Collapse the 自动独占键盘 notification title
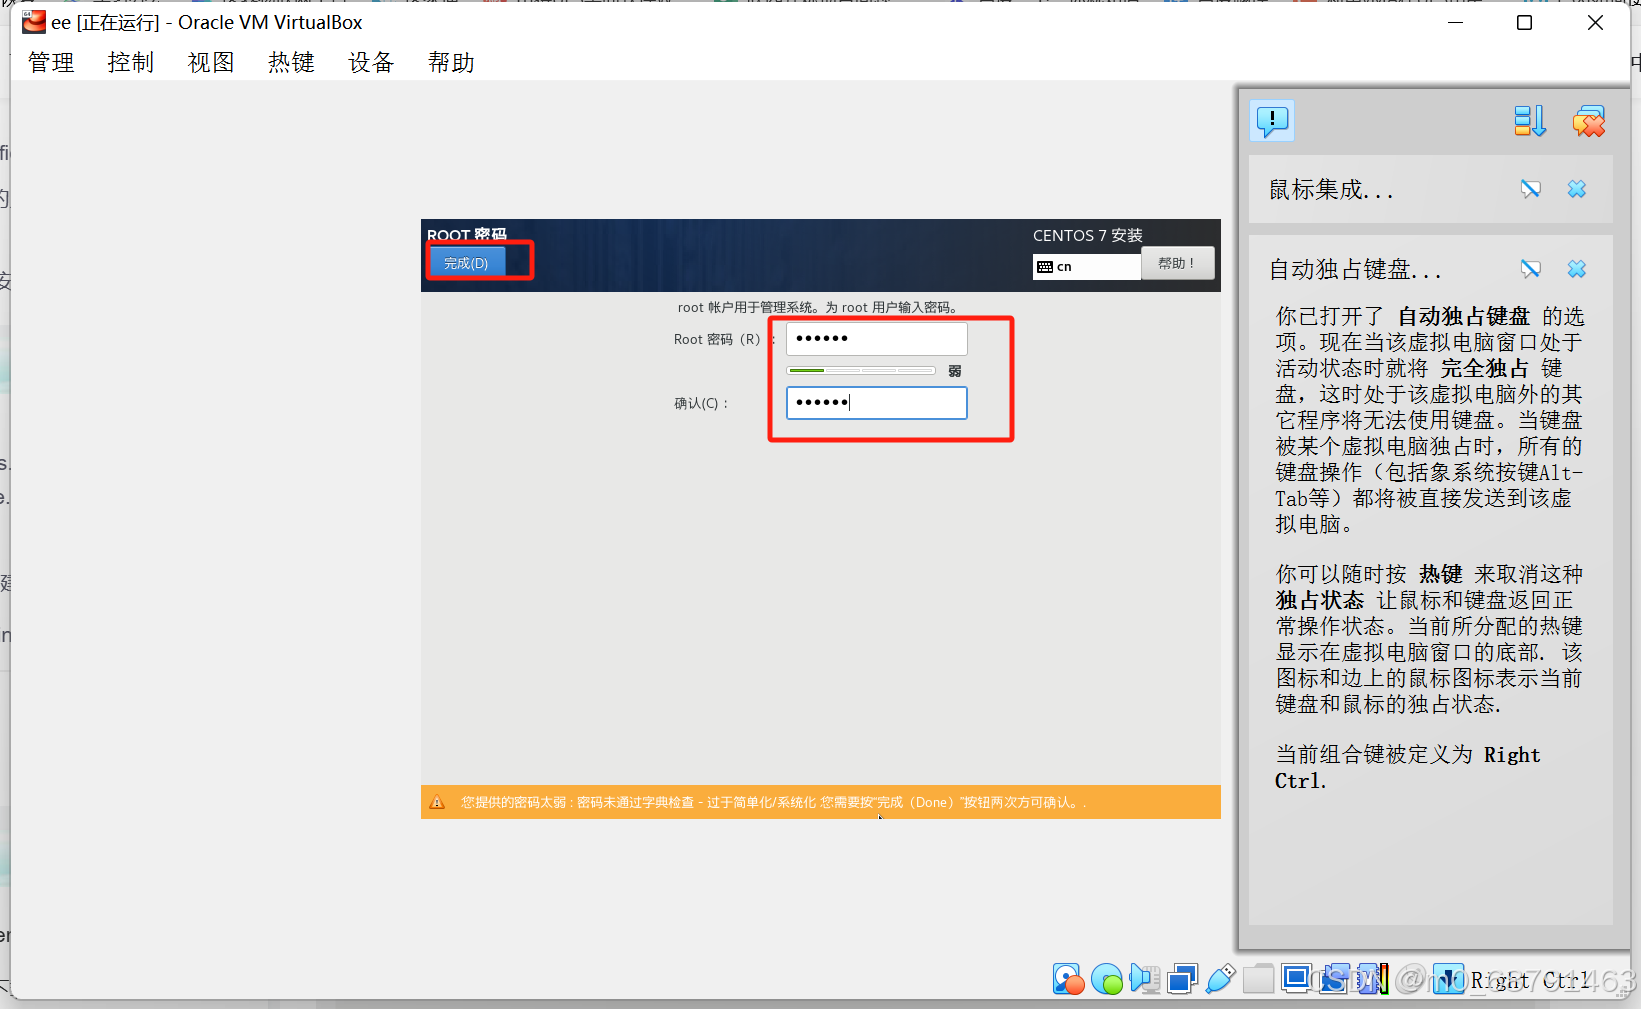The height and width of the screenshot is (1009, 1641). click(1355, 269)
